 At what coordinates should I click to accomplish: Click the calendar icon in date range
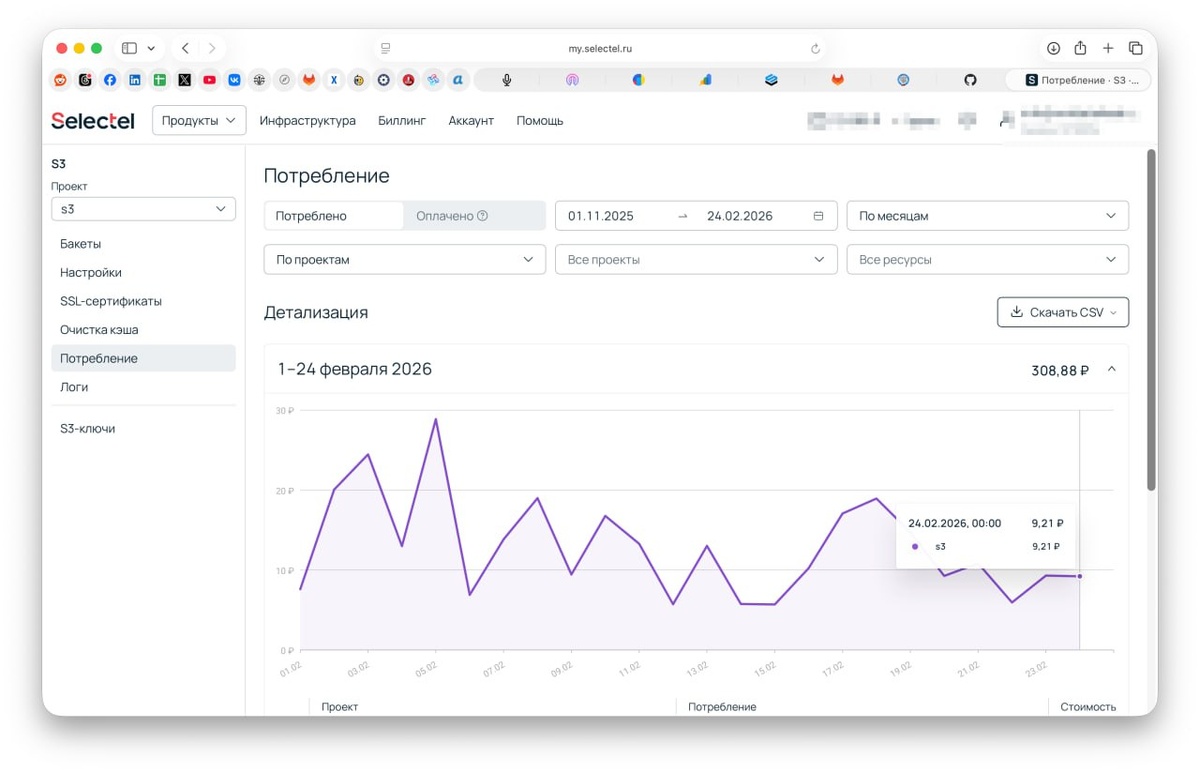pyautogui.click(x=818, y=216)
